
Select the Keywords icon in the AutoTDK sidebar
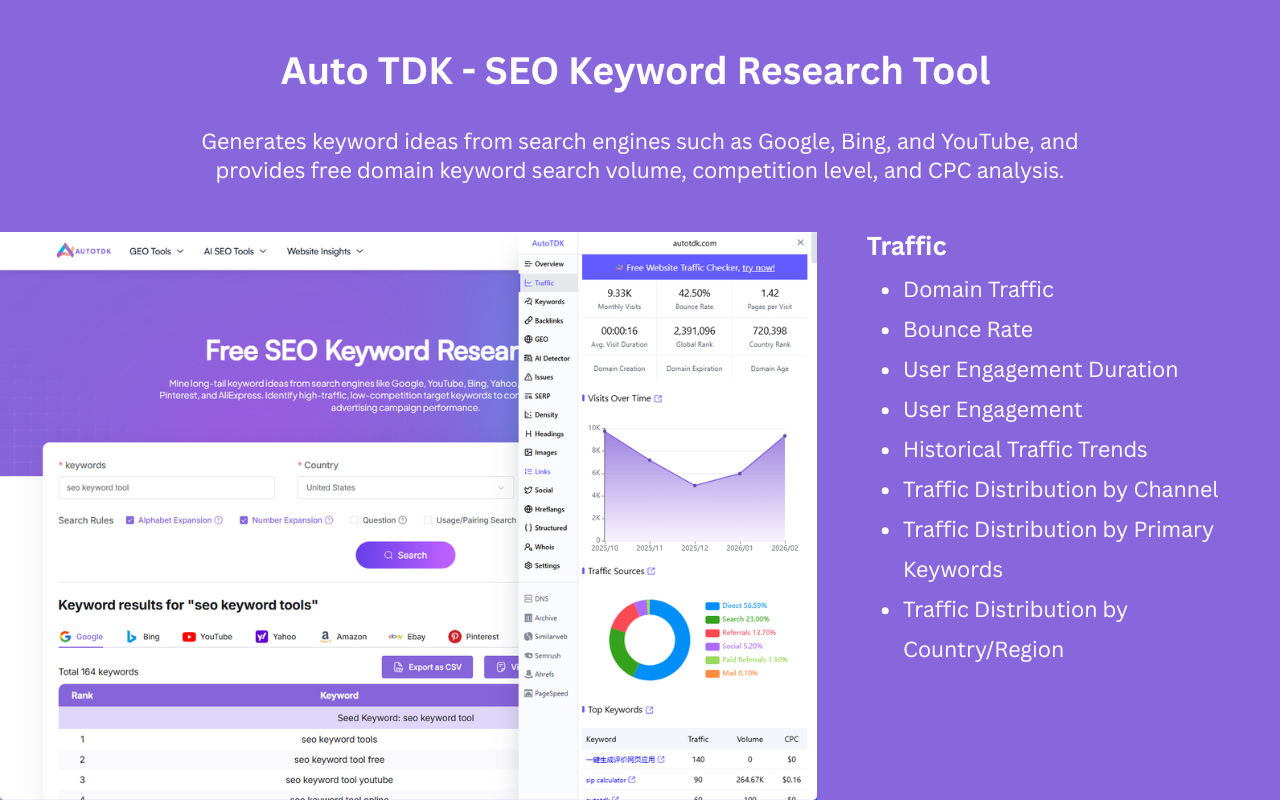tap(547, 301)
